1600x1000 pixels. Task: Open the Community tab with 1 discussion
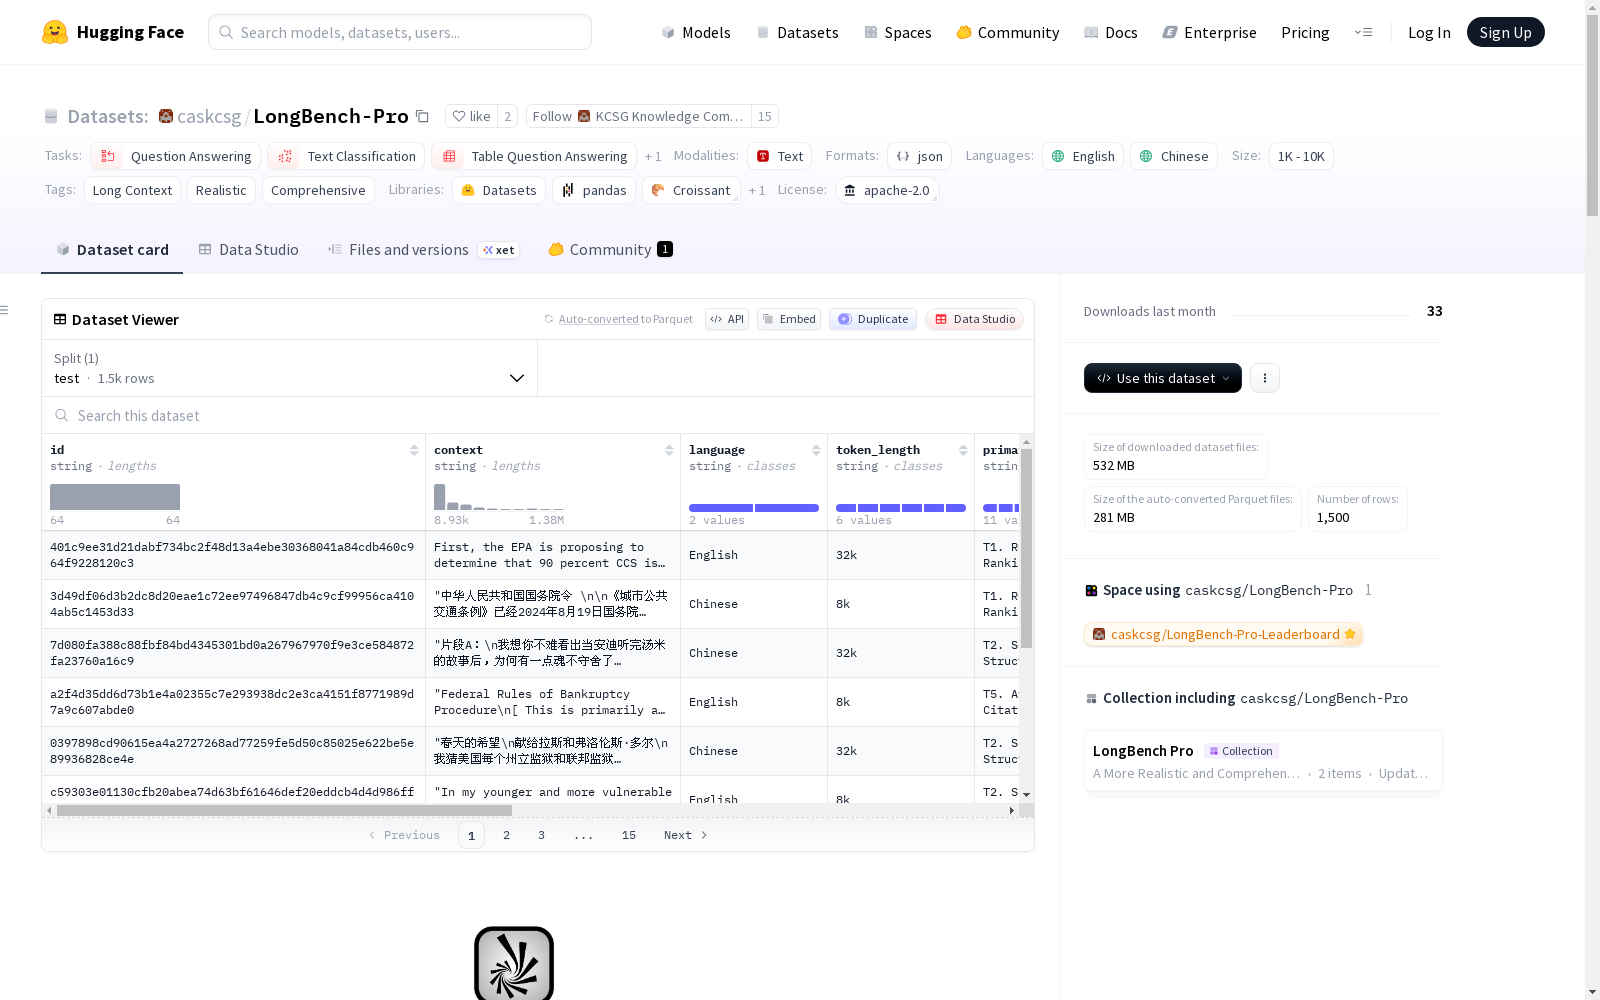click(610, 250)
